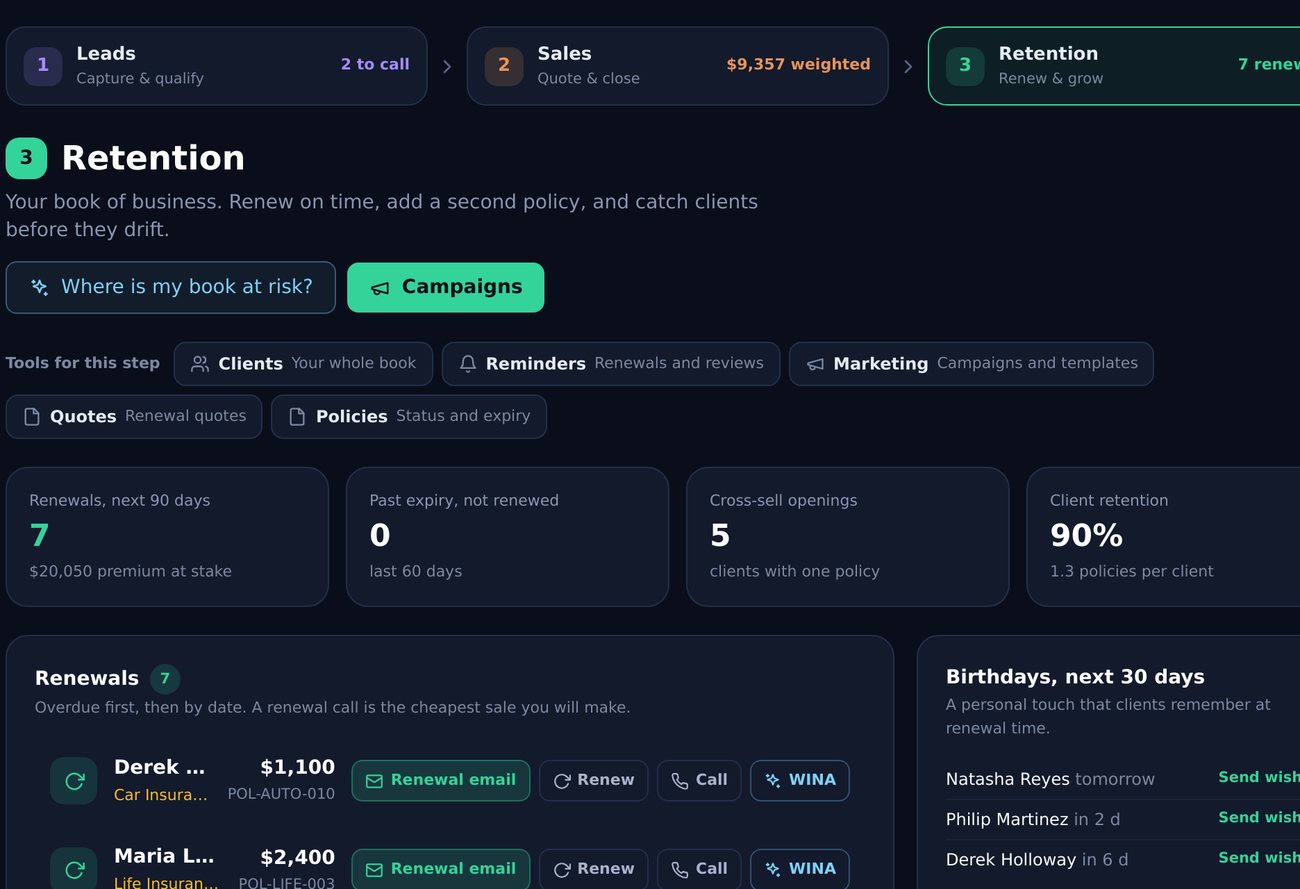1300x889 pixels.
Task: Click envelope icon in POL-AUTO-010 Renewal email button
Action: pyautogui.click(x=374, y=781)
